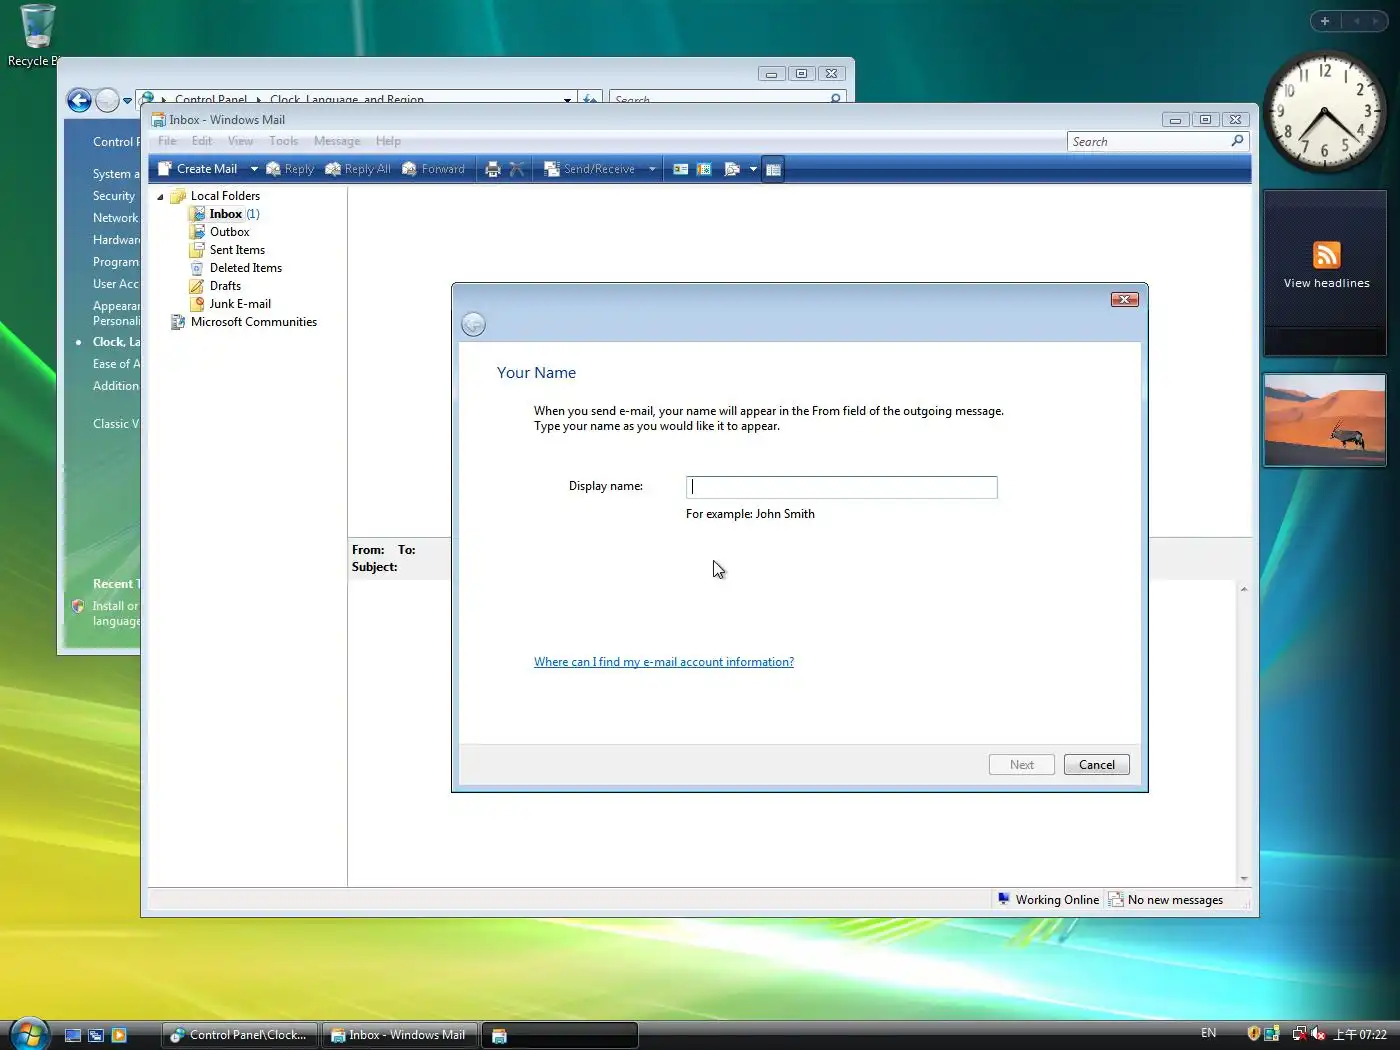This screenshot has width=1400, height=1050.
Task: Switch to the Control Panel taskbar button
Action: 239,1035
